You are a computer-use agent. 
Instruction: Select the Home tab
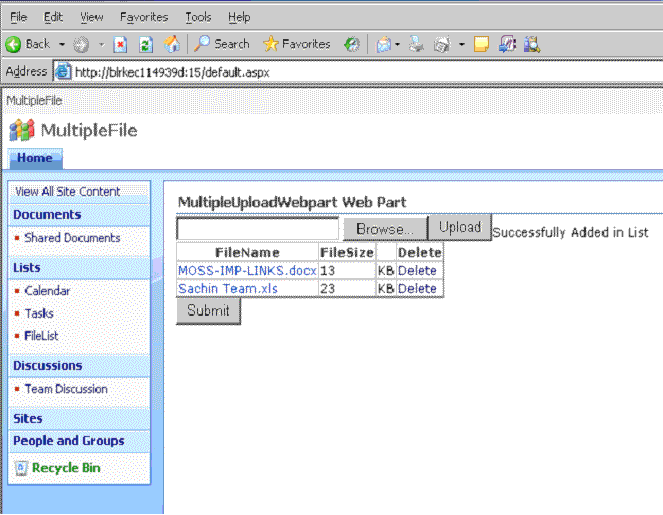35,159
